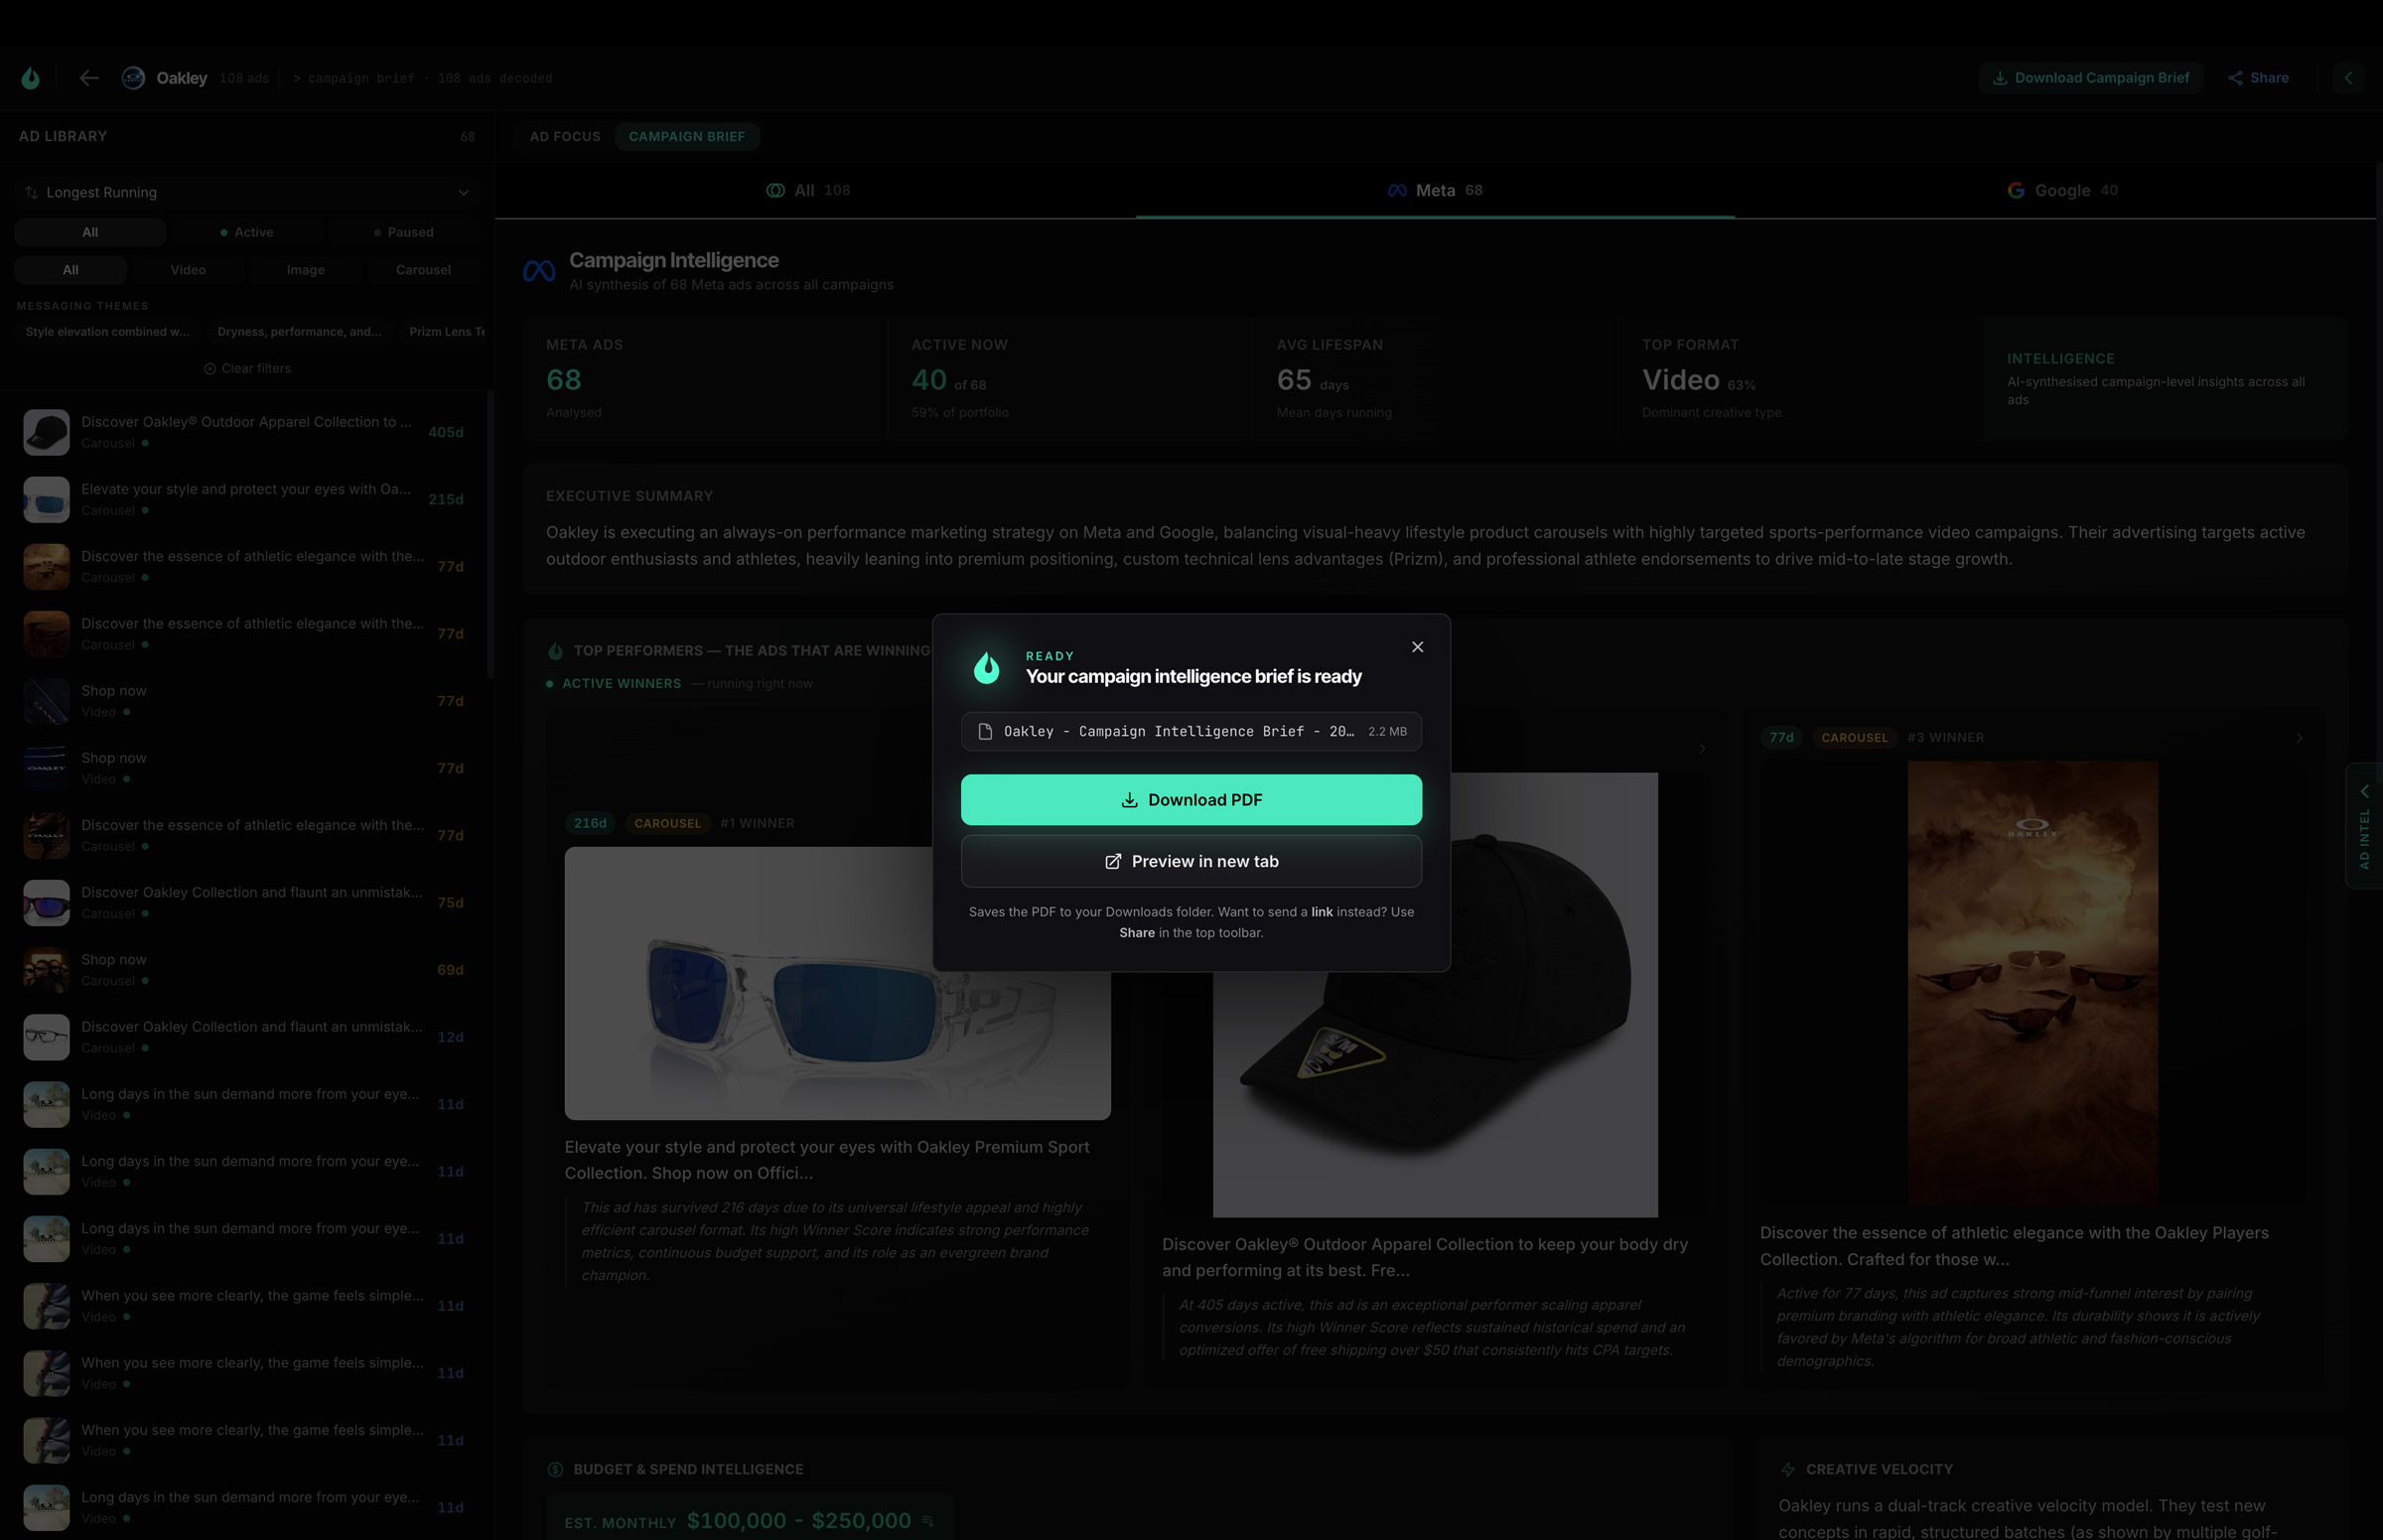Screen dimensions: 2383x1540
Task: Click the Top Performers flame icon
Action: click(555, 651)
